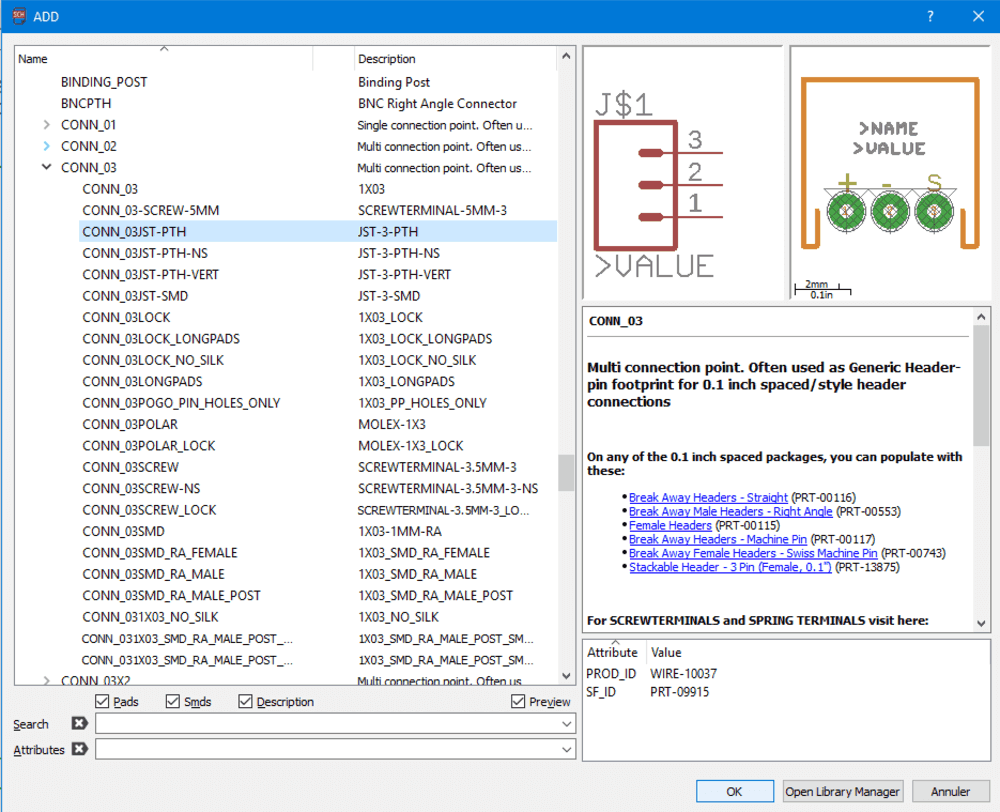The width and height of the screenshot is (1000, 812).
Task: Click the list scrollbar's up arrow
Action: point(566,56)
